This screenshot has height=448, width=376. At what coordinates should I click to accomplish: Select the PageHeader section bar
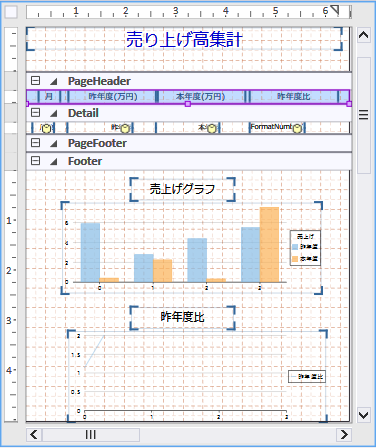(189, 81)
